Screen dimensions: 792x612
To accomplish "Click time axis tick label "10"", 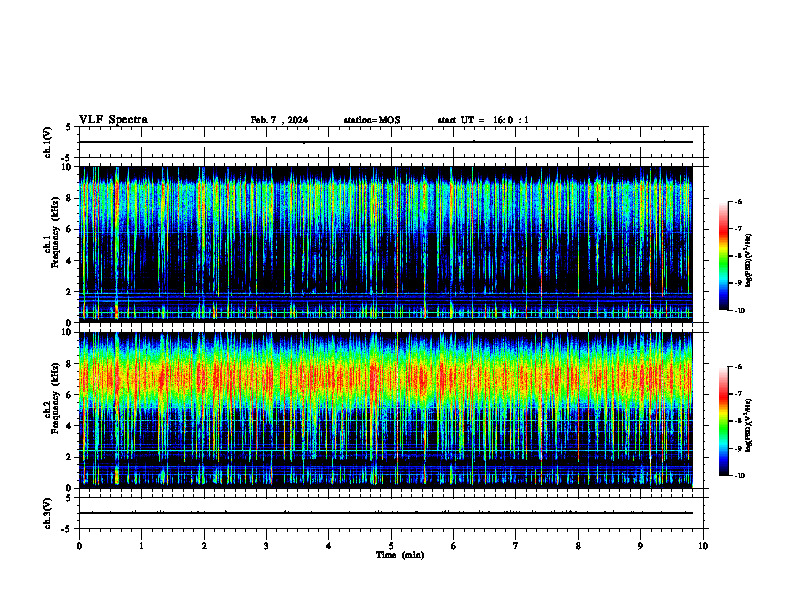I will tap(703, 546).
